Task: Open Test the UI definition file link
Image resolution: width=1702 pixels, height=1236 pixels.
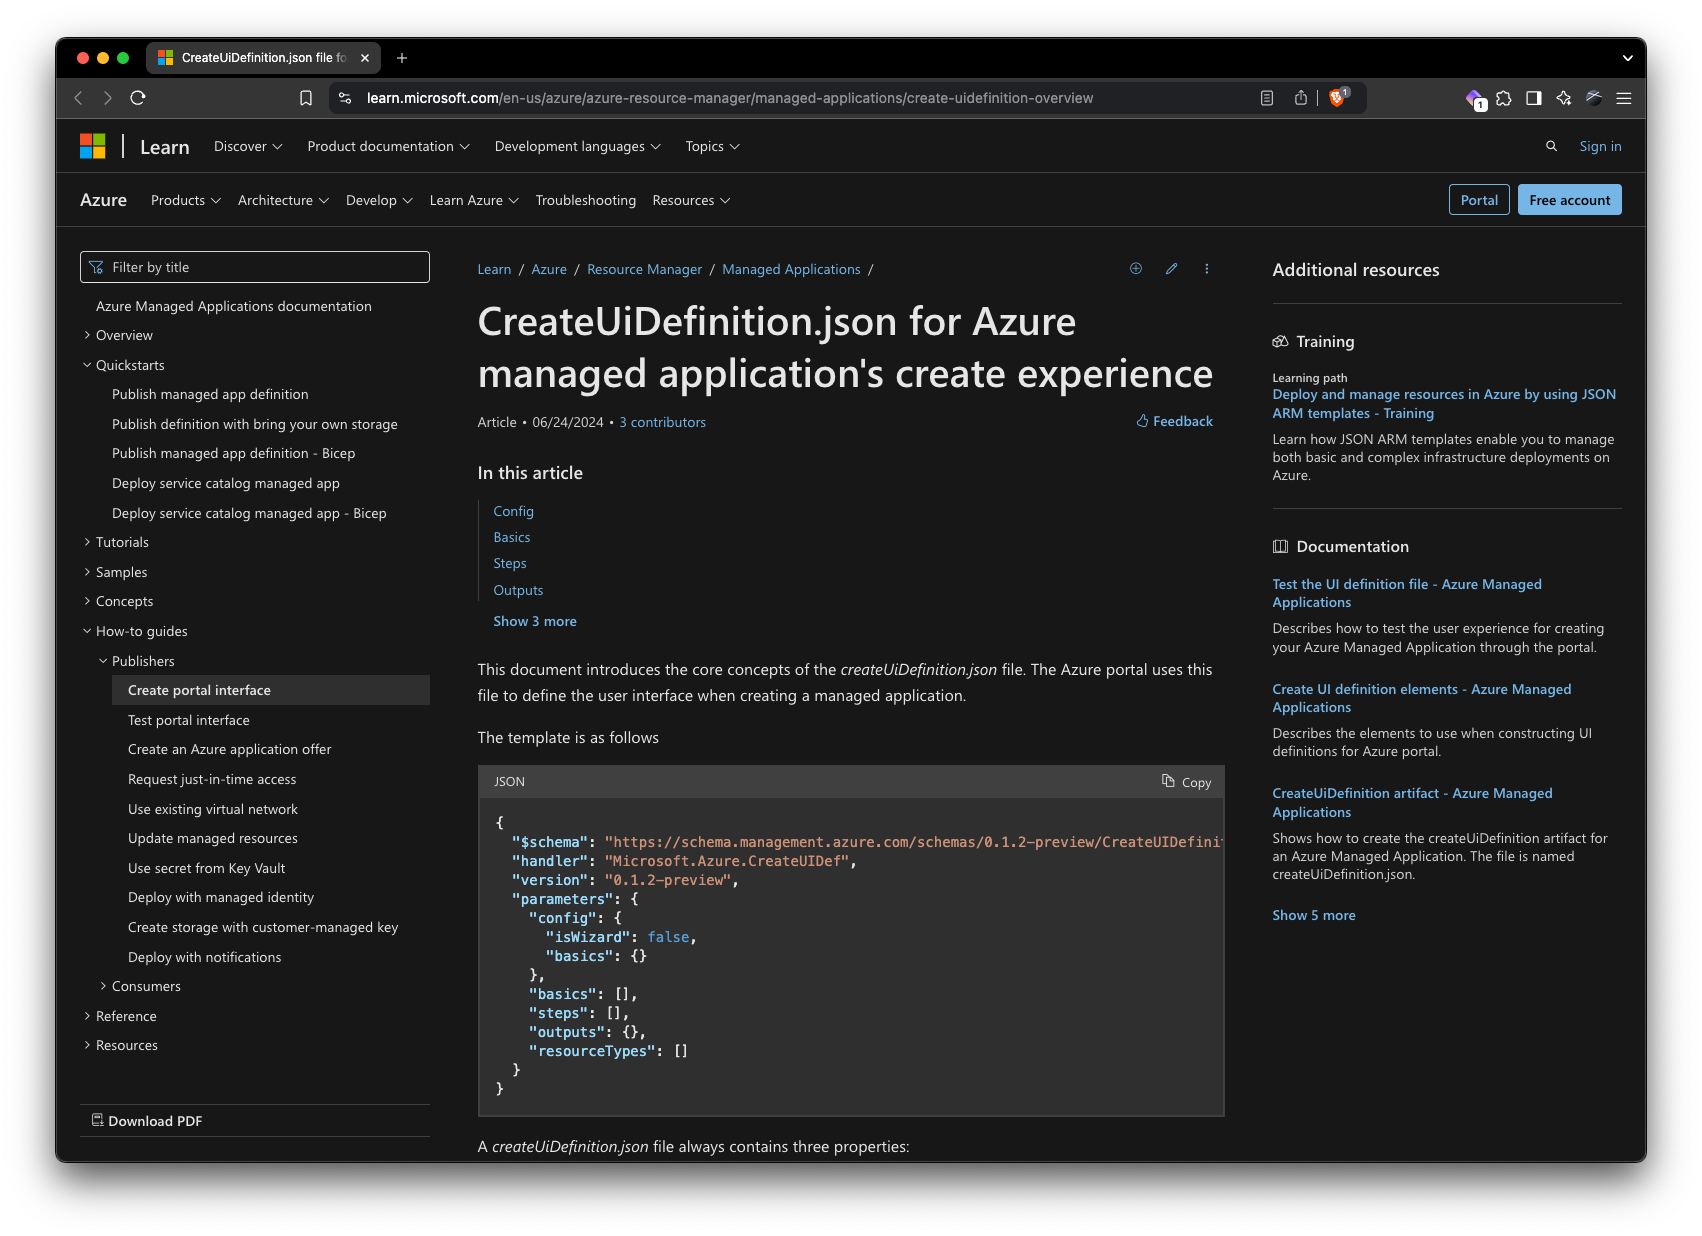Action: tap(1406, 593)
